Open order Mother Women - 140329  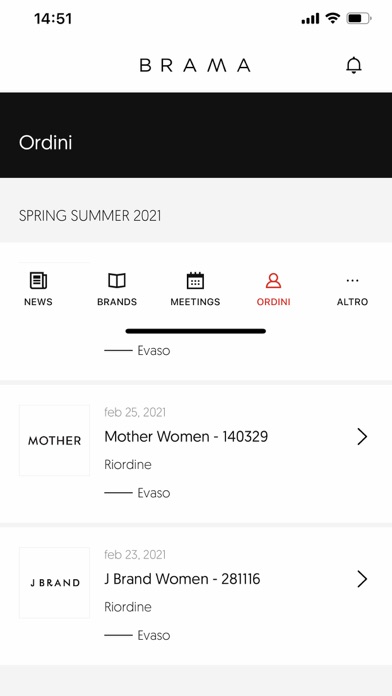pos(186,437)
